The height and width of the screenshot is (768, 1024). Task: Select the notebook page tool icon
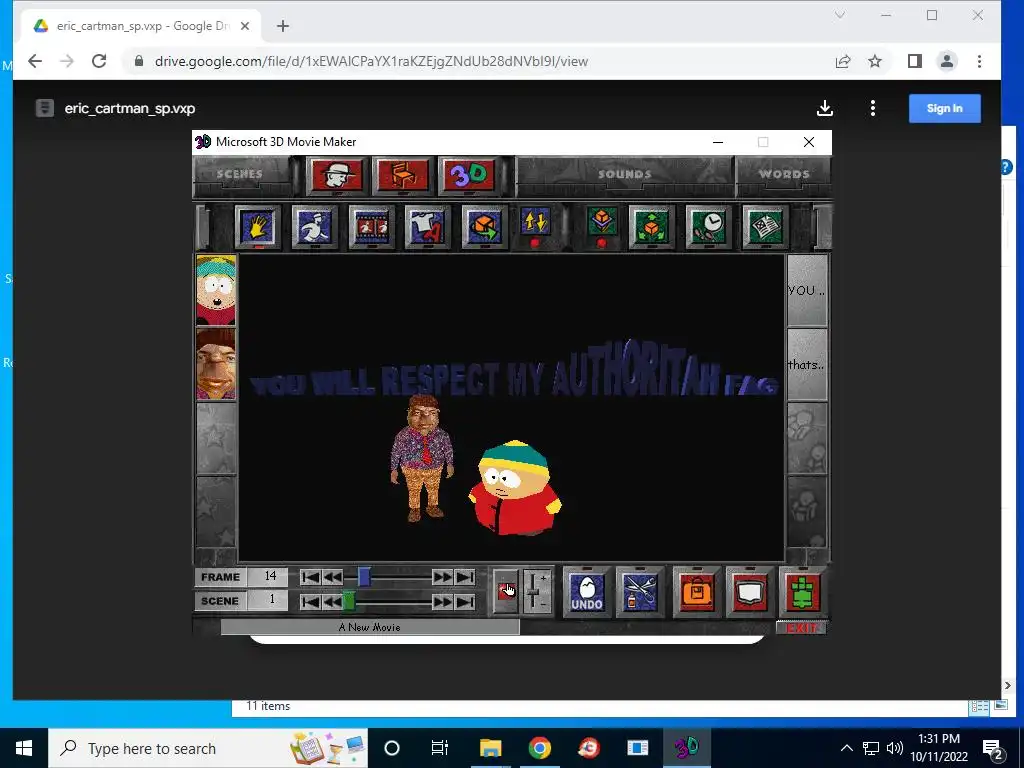tap(765, 227)
